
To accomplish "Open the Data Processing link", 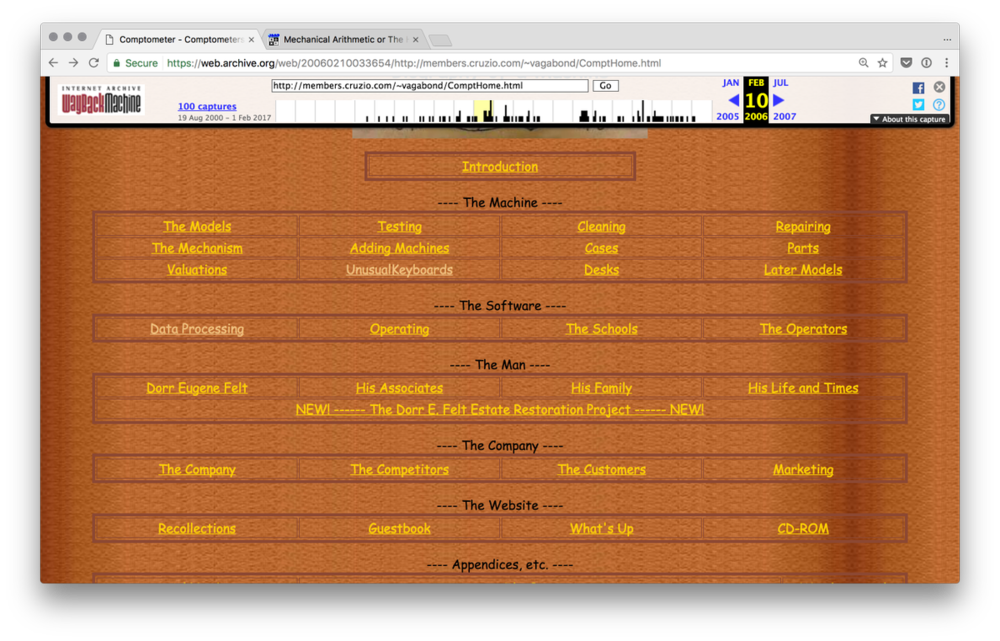I will click(197, 329).
